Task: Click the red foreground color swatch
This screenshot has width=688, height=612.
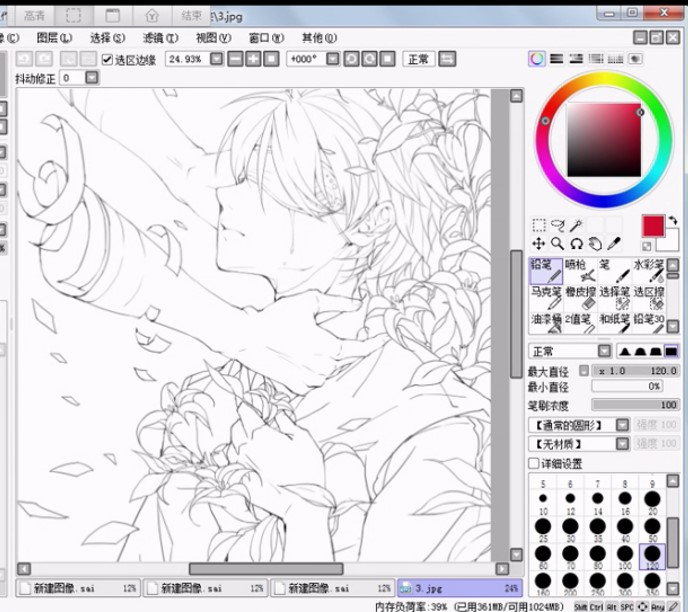Action: pos(653,226)
